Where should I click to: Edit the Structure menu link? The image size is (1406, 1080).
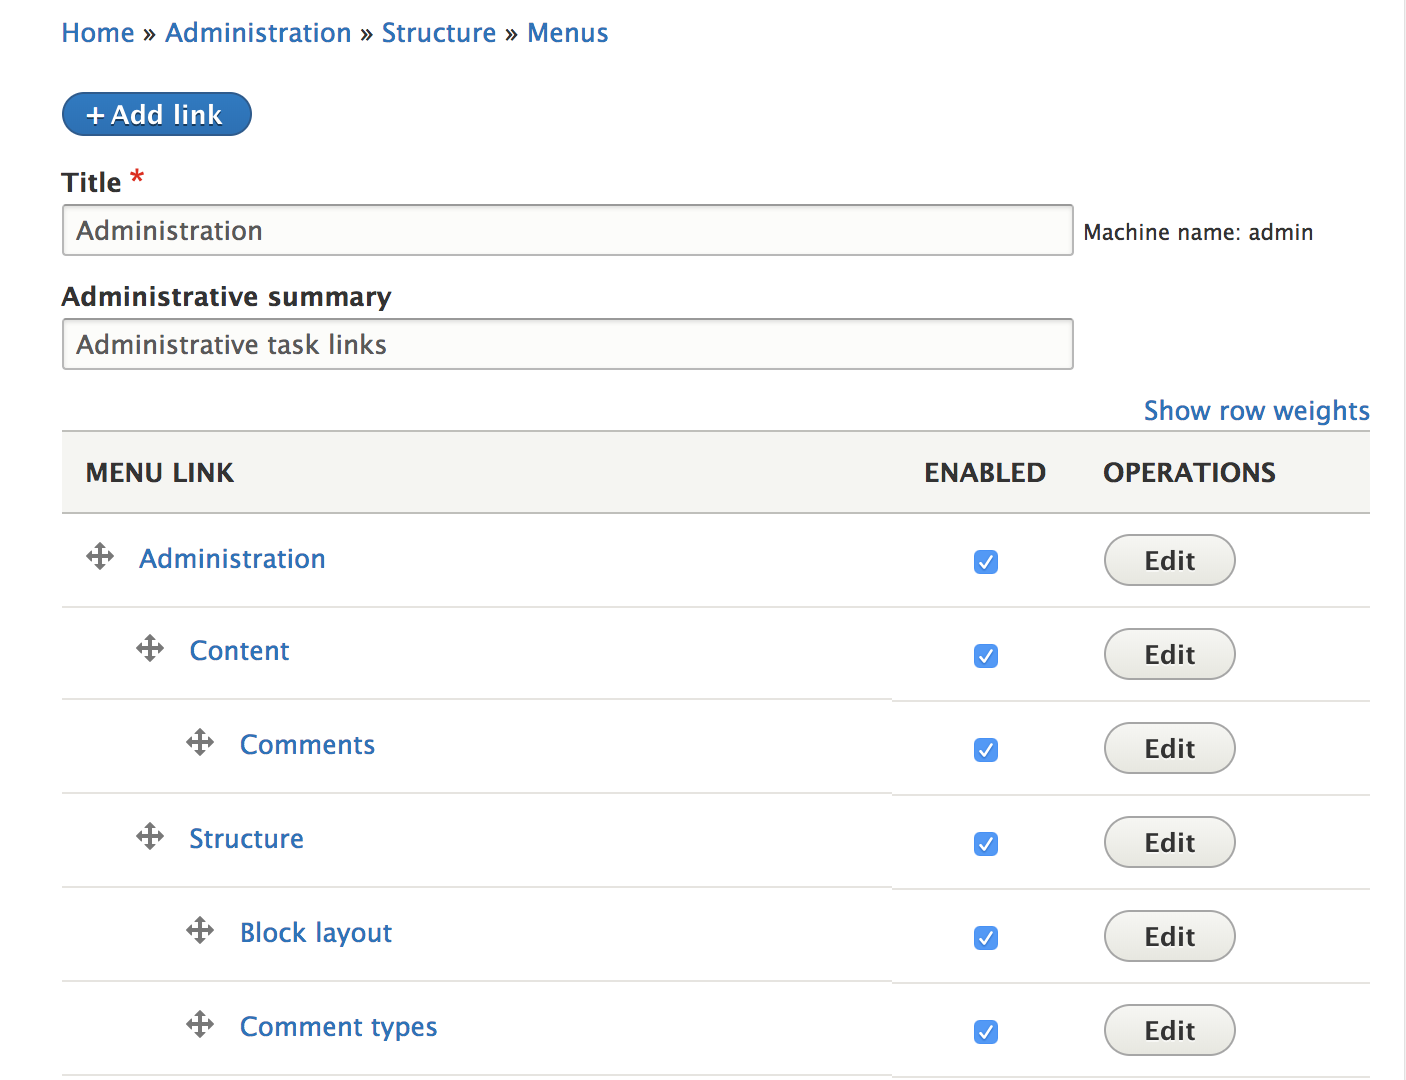[1169, 842]
